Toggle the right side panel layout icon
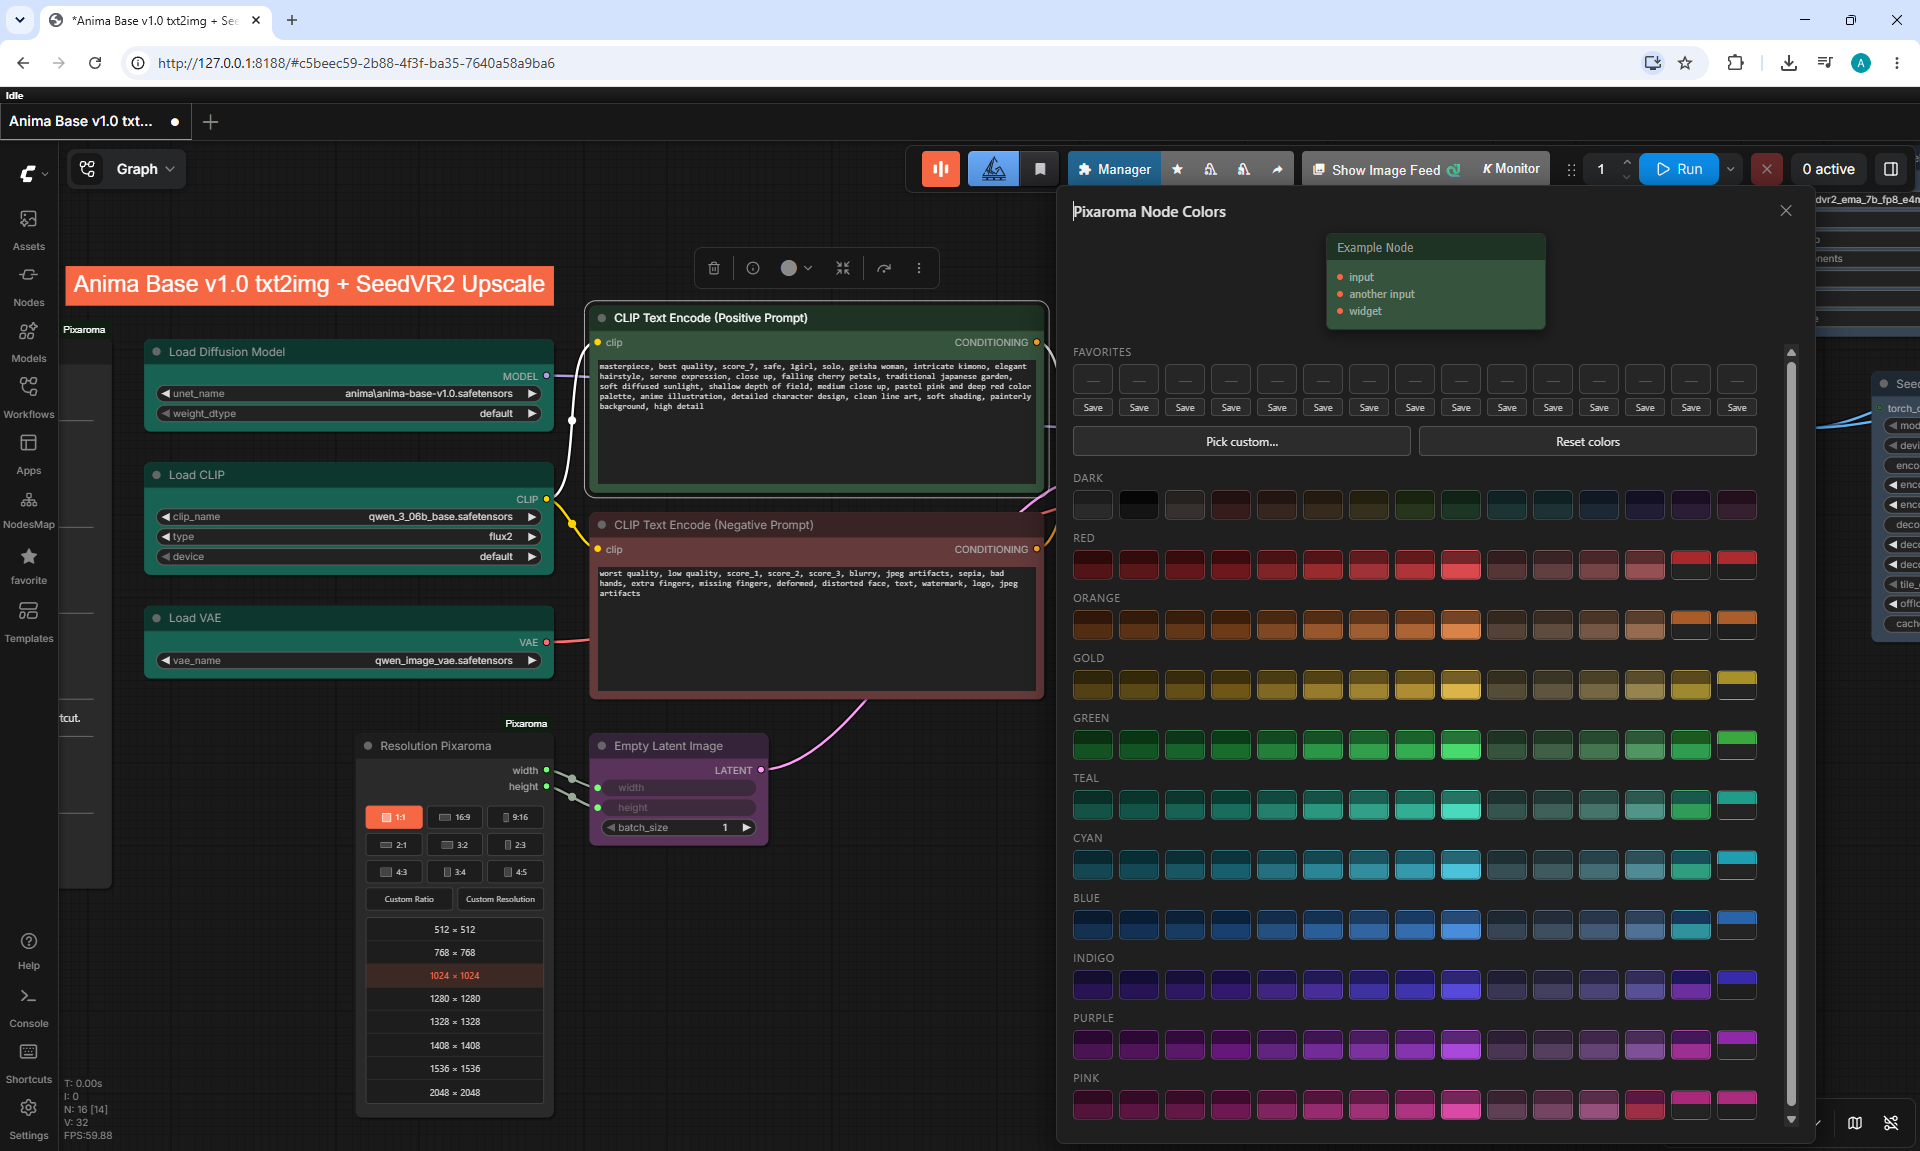This screenshot has width=1920, height=1151. (x=1891, y=169)
